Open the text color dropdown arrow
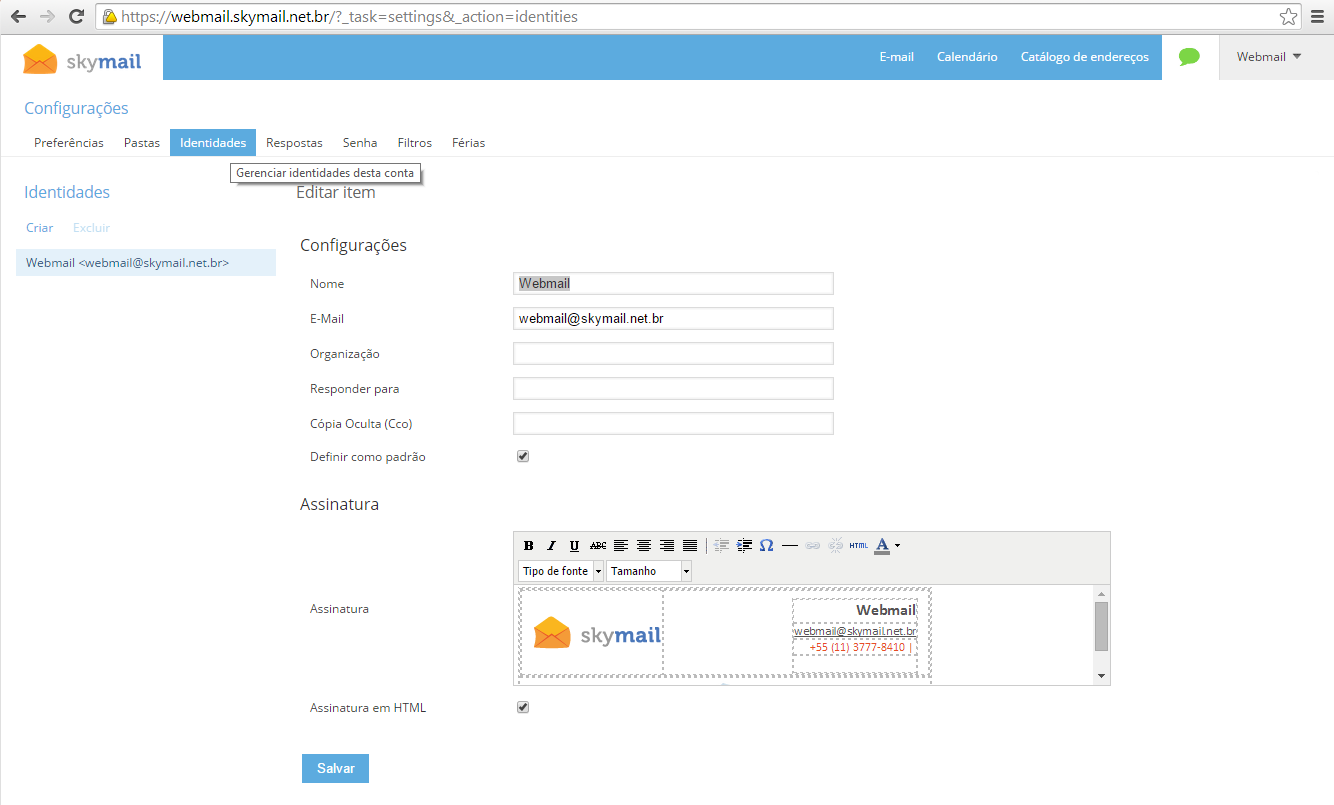 [898, 546]
